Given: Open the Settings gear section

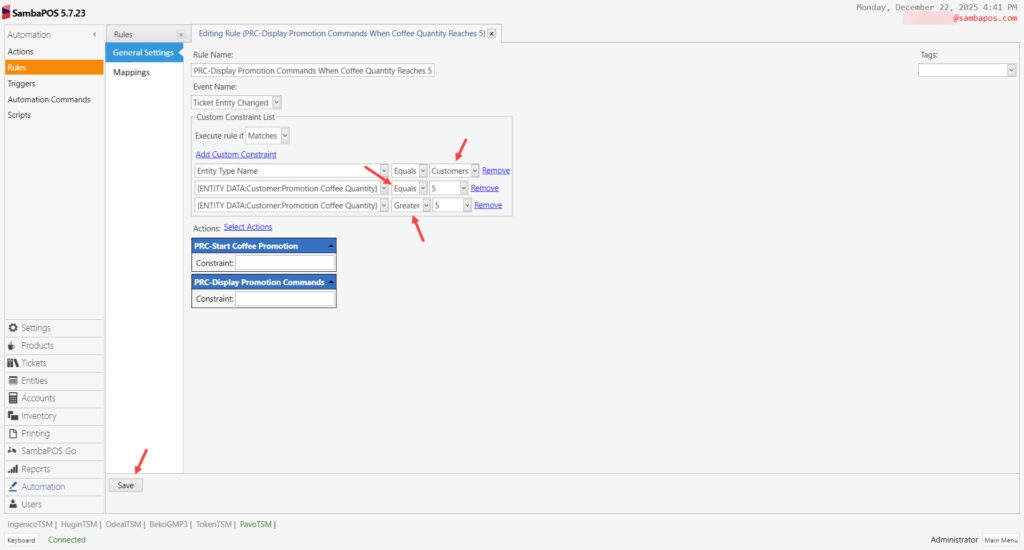Looking at the screenshot, I should pos(13,328).
